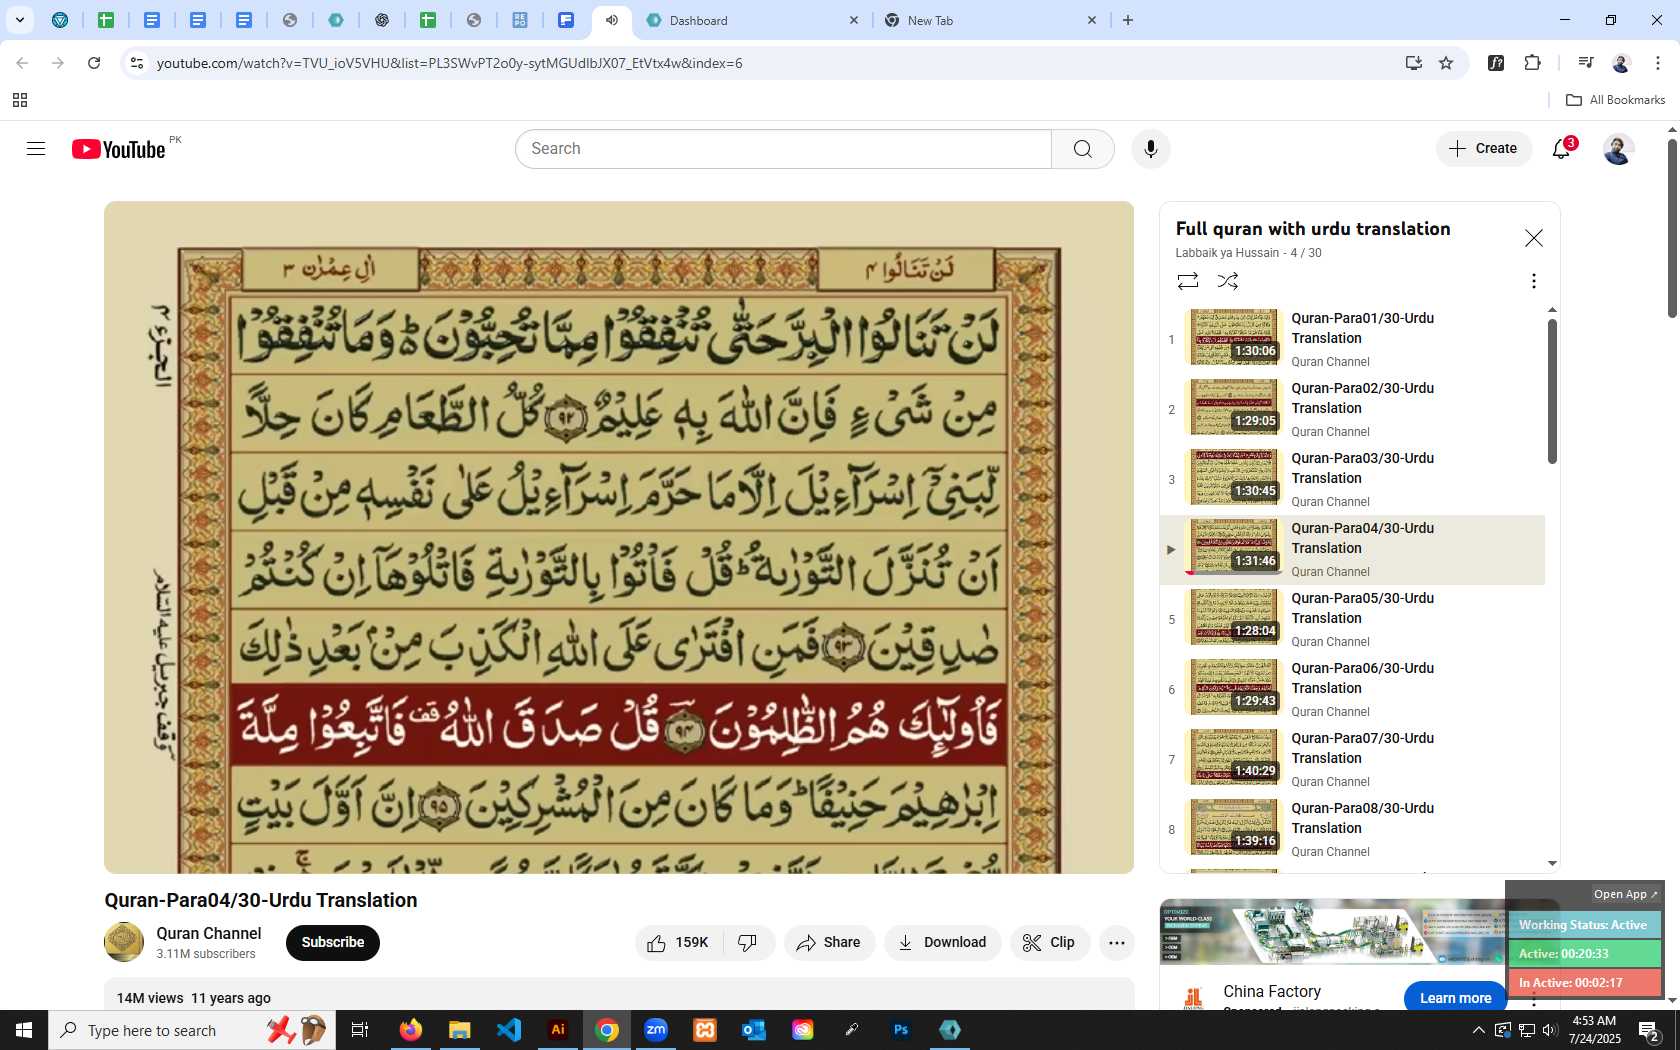Switch to the New Tab tab

pos(990,20)
